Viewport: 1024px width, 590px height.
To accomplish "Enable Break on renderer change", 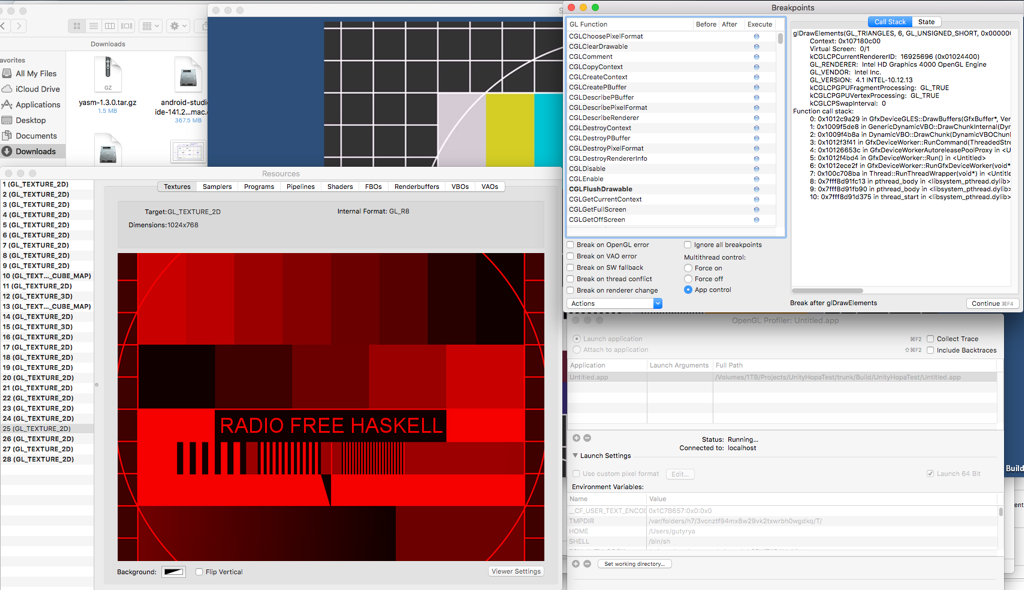I will point(570,290).
